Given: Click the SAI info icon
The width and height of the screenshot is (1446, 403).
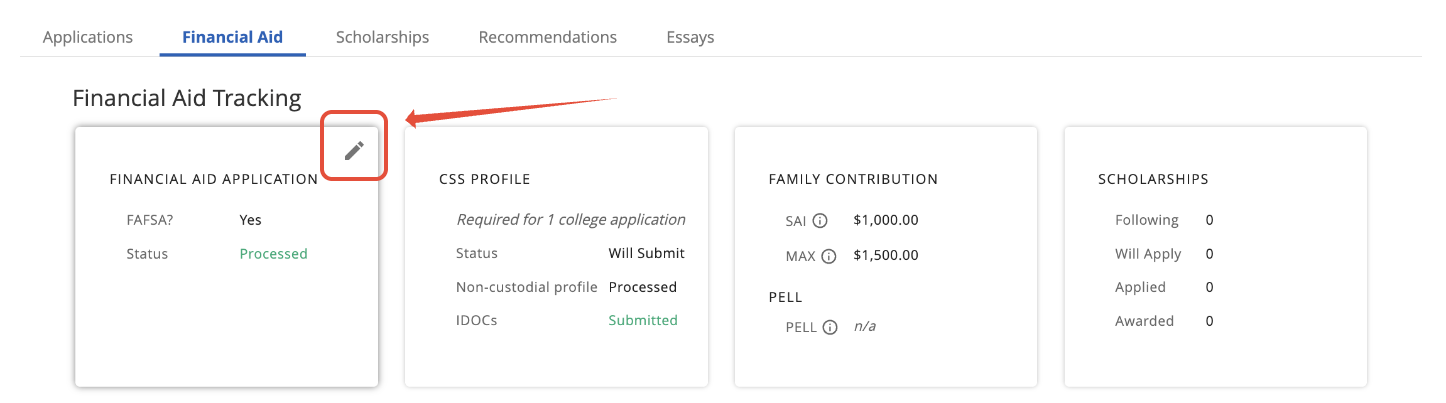Looking at the screenshot, I should pyautogui.click(x=820, y=221).
